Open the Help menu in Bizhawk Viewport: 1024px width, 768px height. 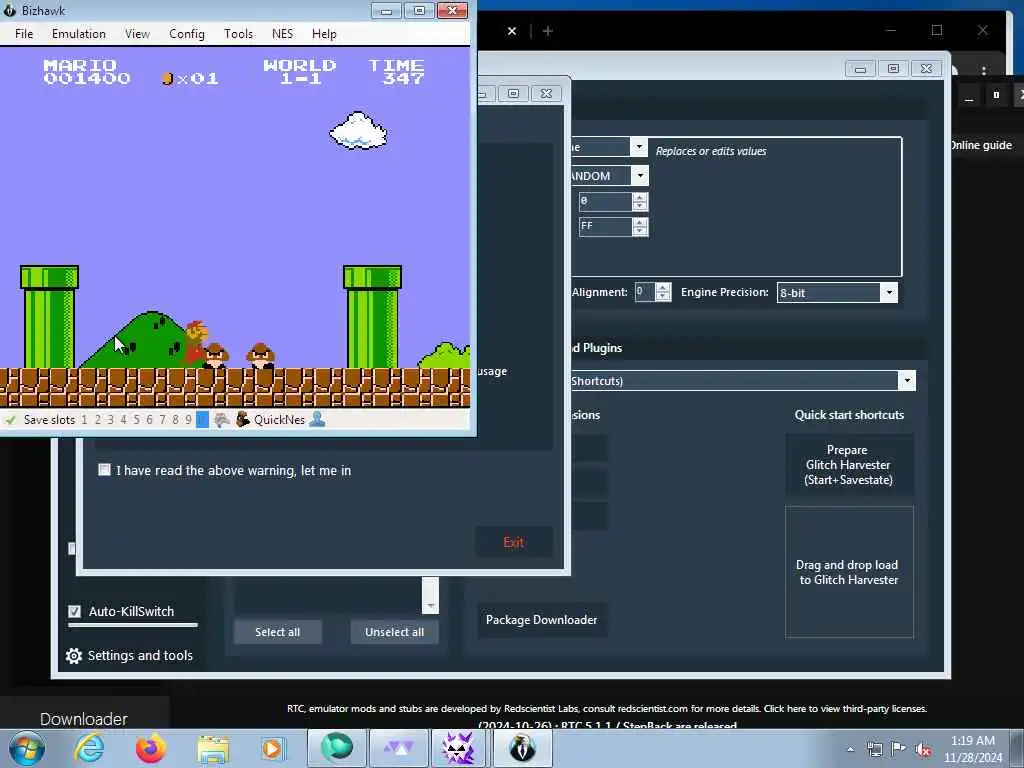tap(324, 33)
